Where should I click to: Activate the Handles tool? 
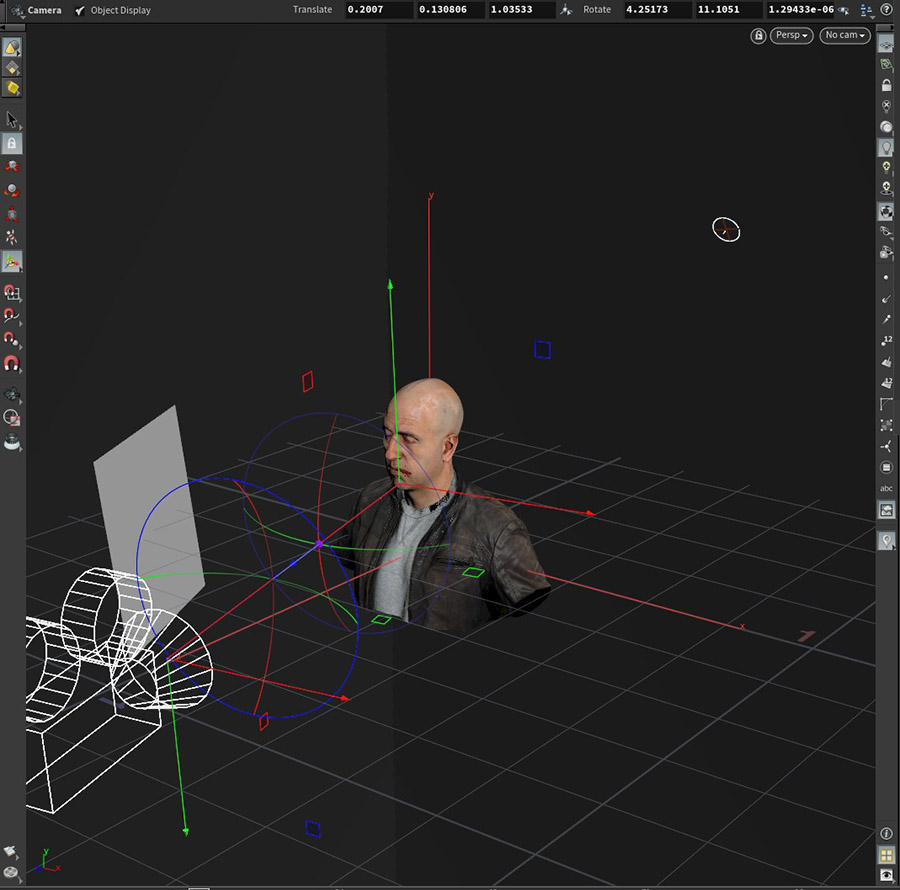tap(11, 262)
